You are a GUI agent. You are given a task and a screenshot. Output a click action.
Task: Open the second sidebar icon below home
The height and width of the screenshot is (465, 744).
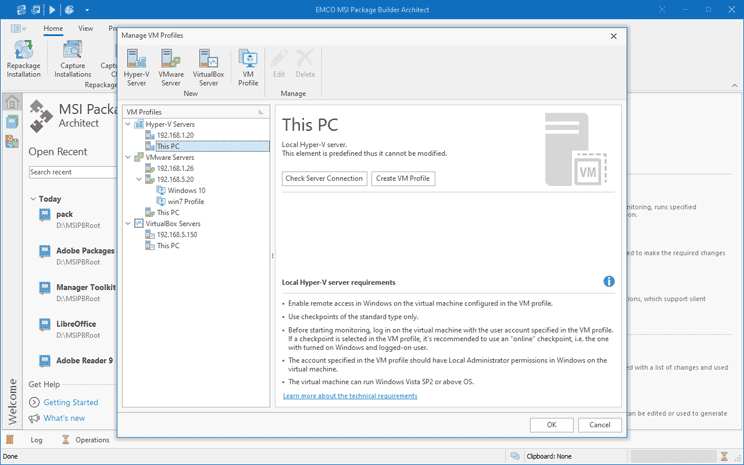click(x=12, y=121)
